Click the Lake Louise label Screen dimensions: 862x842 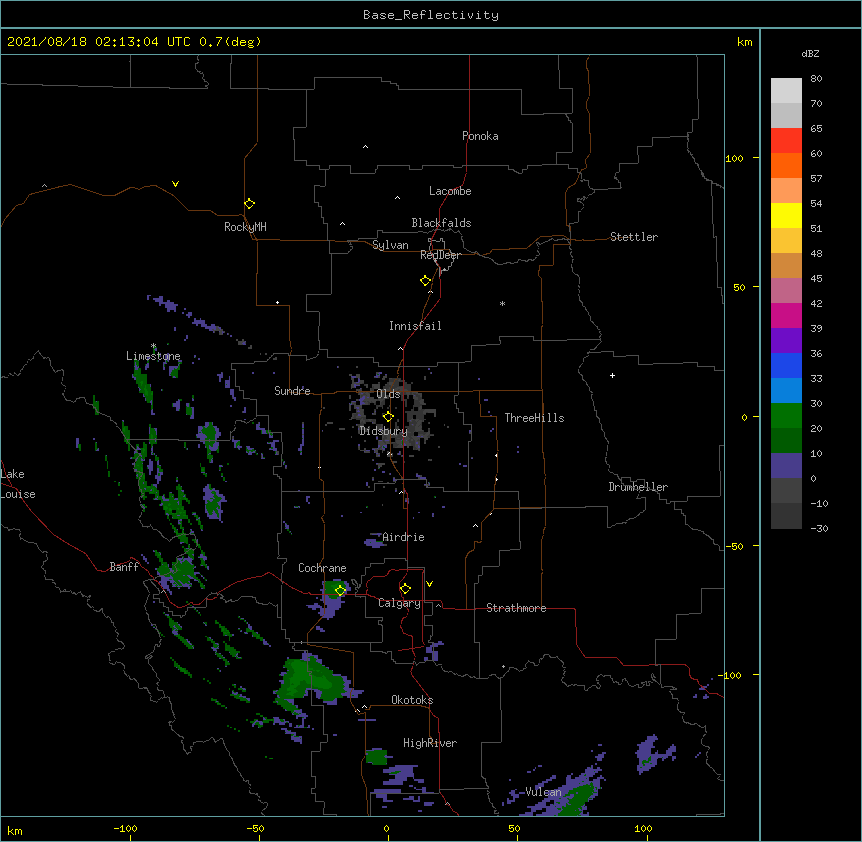[x=18, y=484]
